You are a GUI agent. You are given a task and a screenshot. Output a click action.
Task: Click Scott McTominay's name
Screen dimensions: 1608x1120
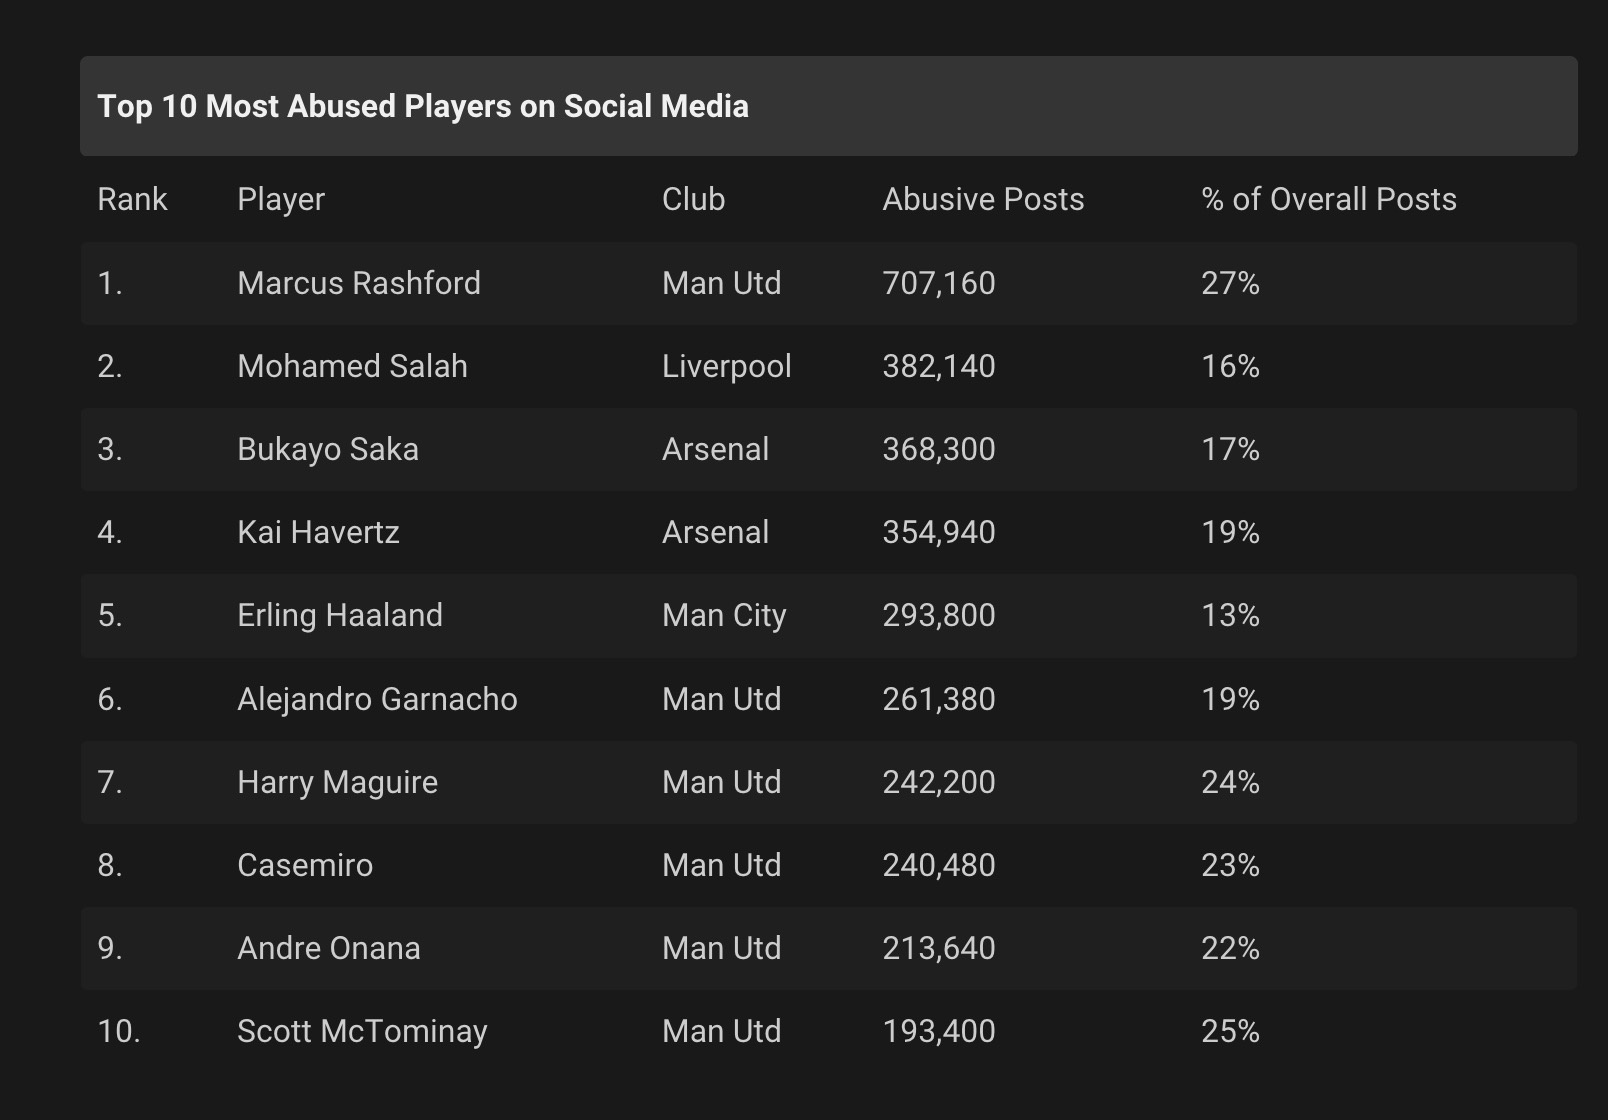pyautogui.click(x=362, y=1031)
